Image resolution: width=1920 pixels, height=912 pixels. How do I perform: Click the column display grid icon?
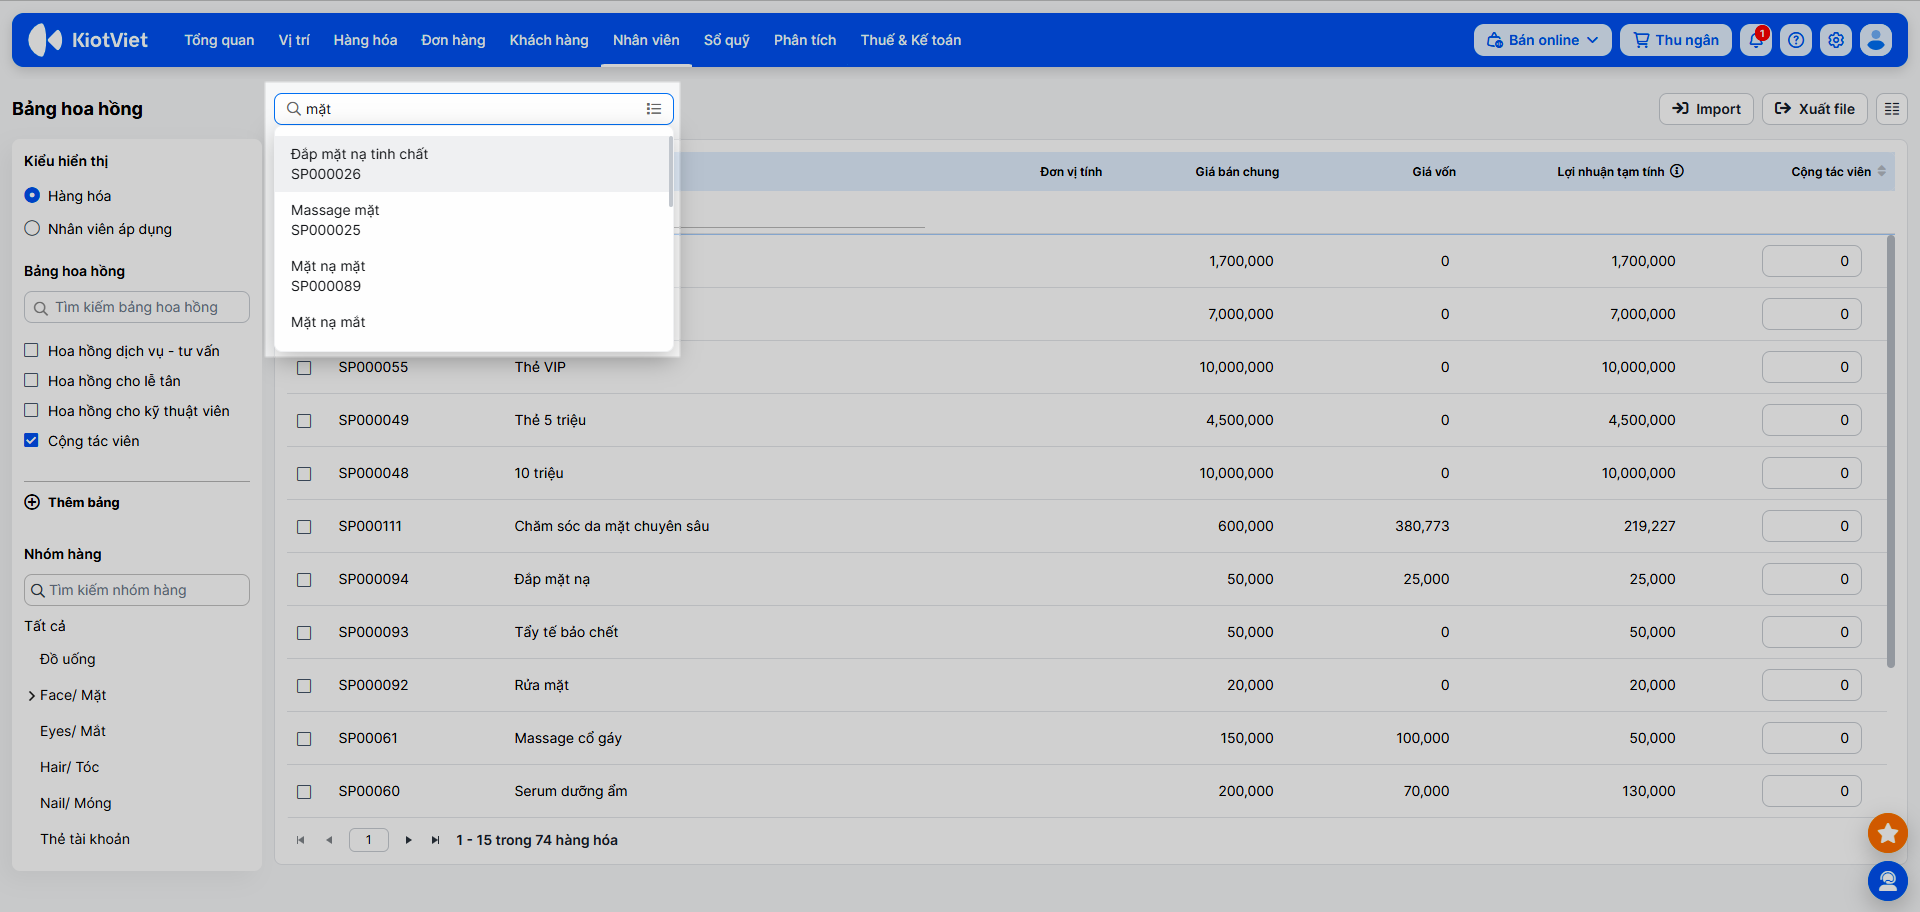point(1892,109)
